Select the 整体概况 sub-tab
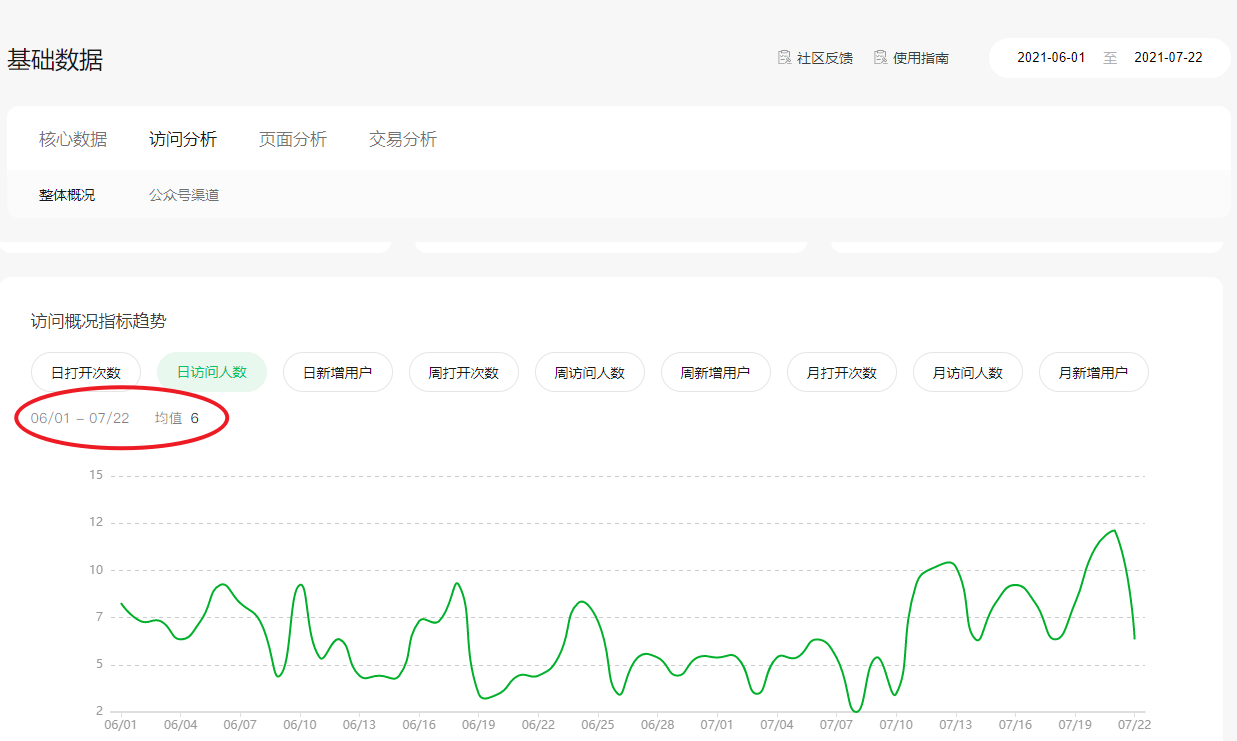1237x741 pixels. click(x=67, y=195)
